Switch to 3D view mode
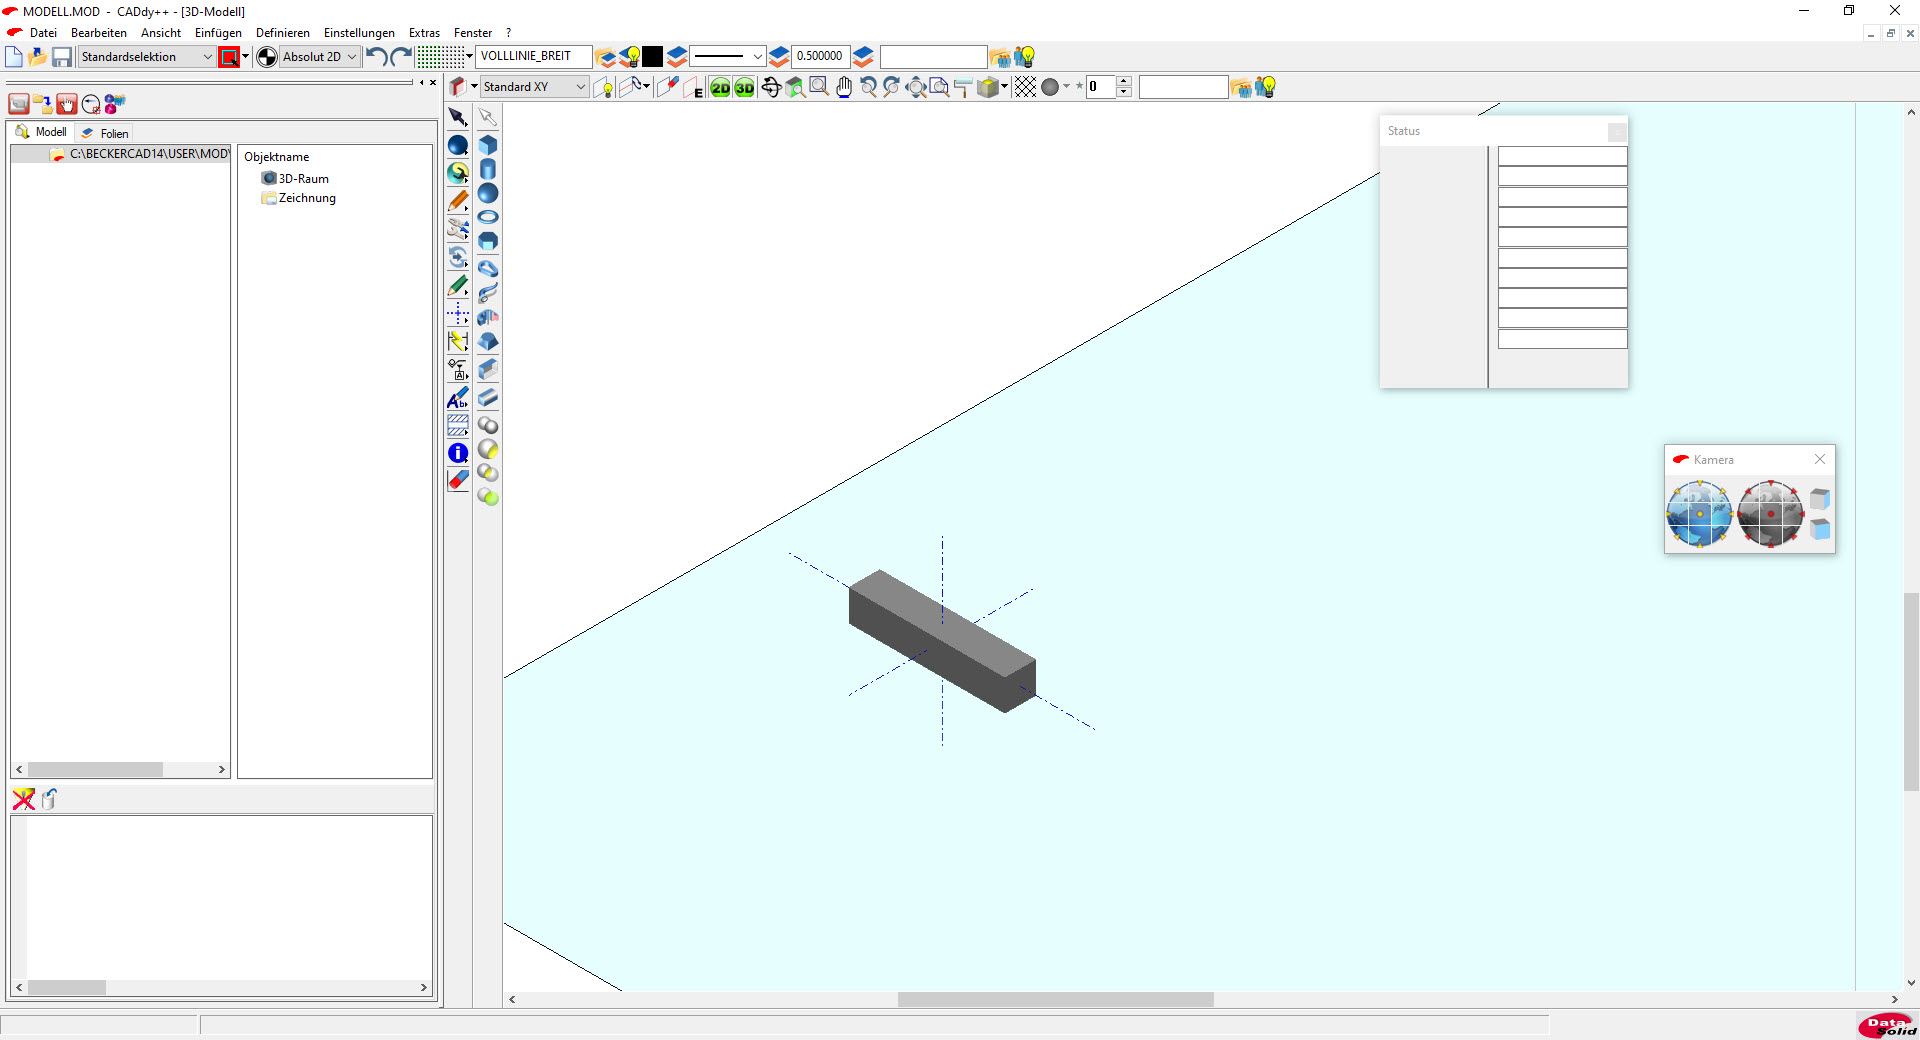The width and height of the screenshot is (1920, 1040). [x=744, y=87]
